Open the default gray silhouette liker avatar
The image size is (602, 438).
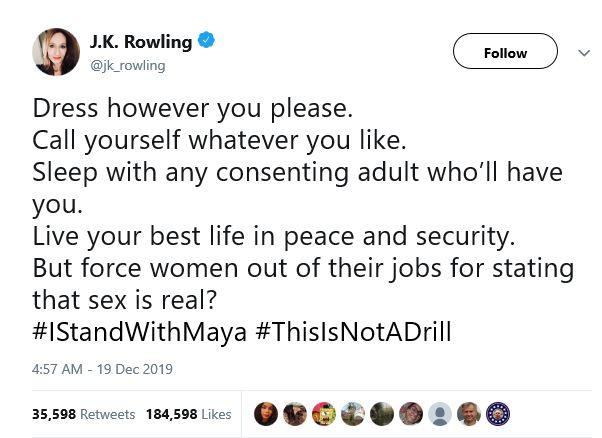[x=440, y=414]
